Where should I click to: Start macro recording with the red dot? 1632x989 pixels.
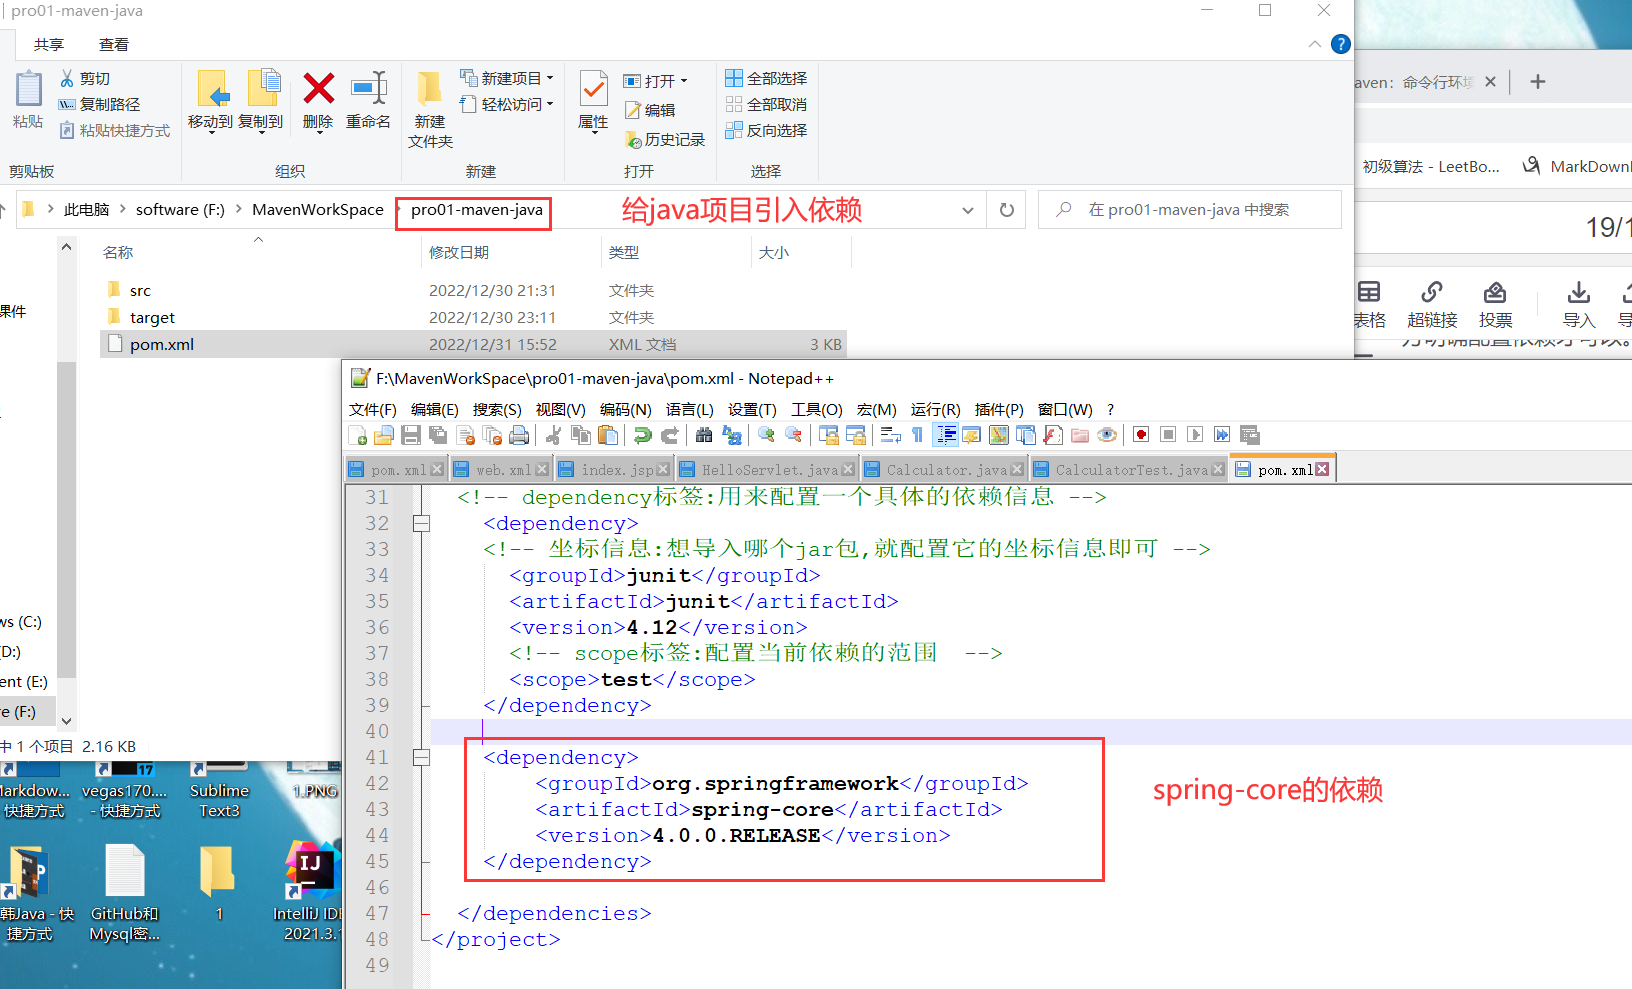[x=1141, y=435]
